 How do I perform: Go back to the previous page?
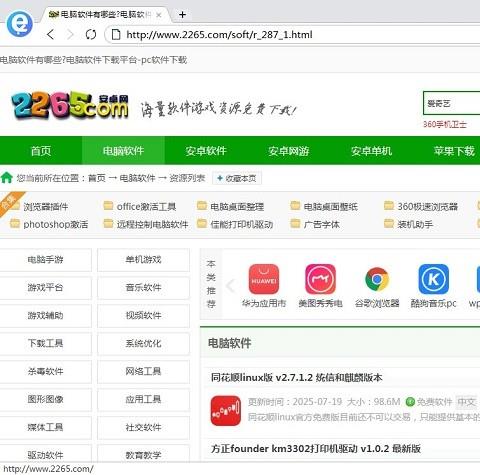coord(51,34)
